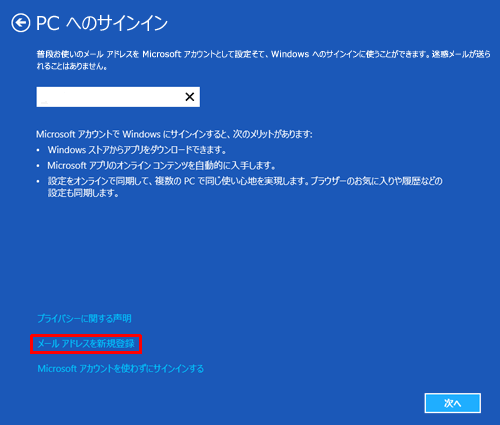Click the text Windows ストアからアプリをダウンロードできます。
This screenshot has width=500, height=425.
pyautogui.click(x=137, y=150)
